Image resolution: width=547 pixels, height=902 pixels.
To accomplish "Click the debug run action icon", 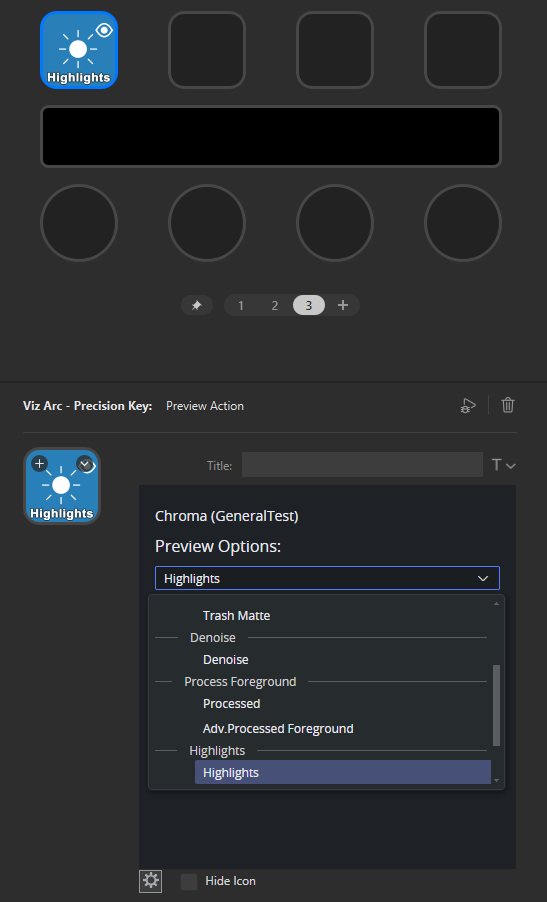I will (x=468, y=406).
